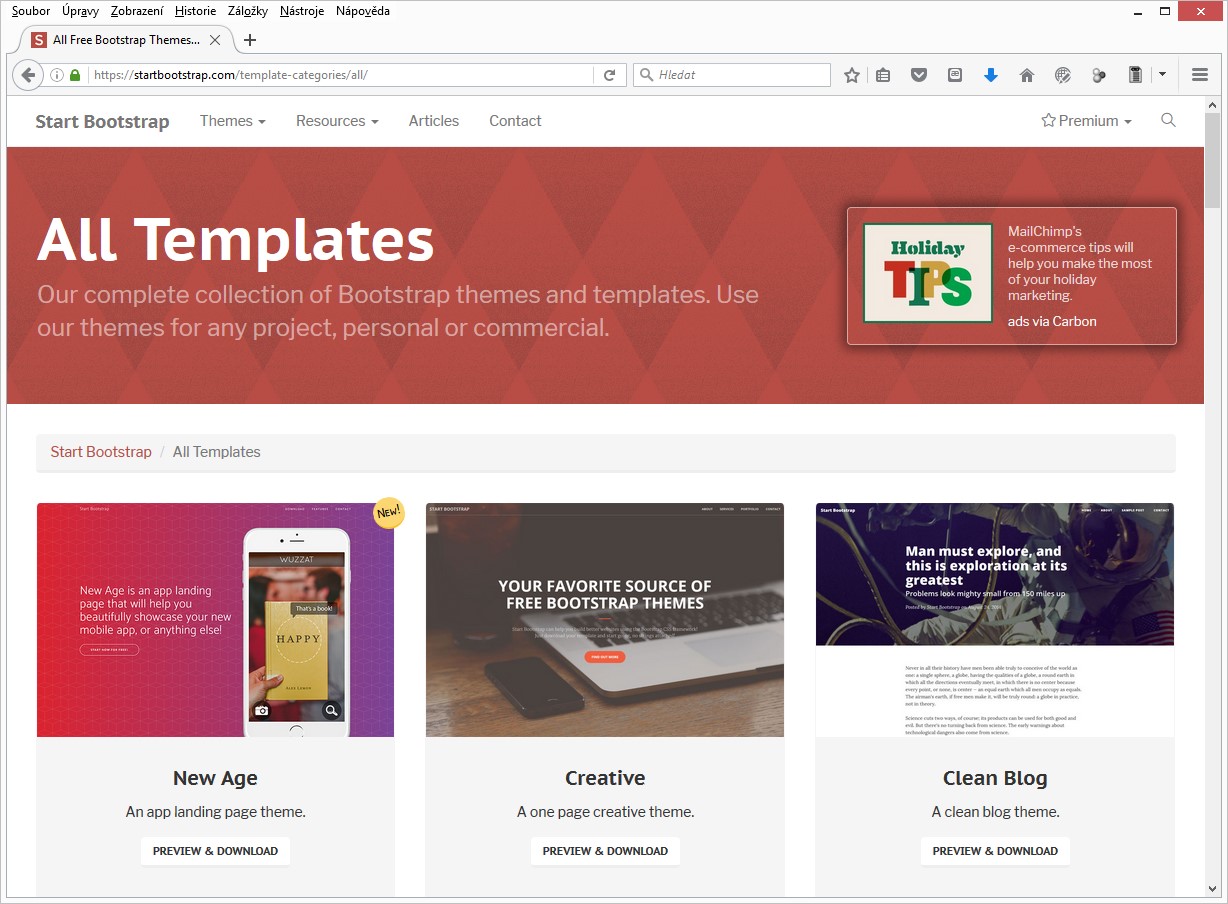This screenshot has width=1228, height=904.
Task: Click the 'A clean blog theme.' description
Action: coord(995,812)
